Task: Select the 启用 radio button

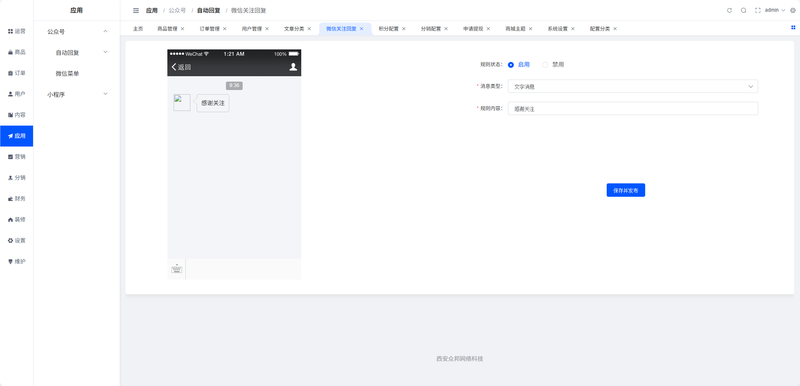Action: [x=511, y=65]
